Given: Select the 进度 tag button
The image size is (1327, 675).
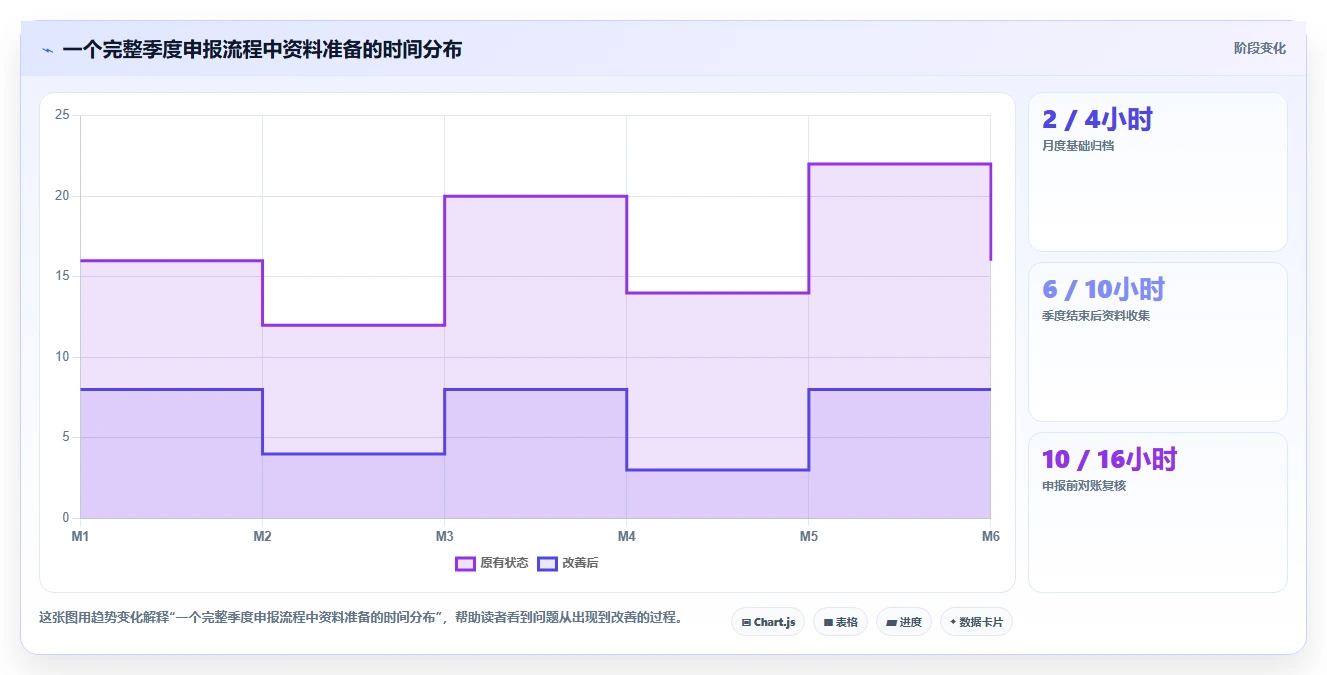Looking at the screenshot, I should pos(904,622).
